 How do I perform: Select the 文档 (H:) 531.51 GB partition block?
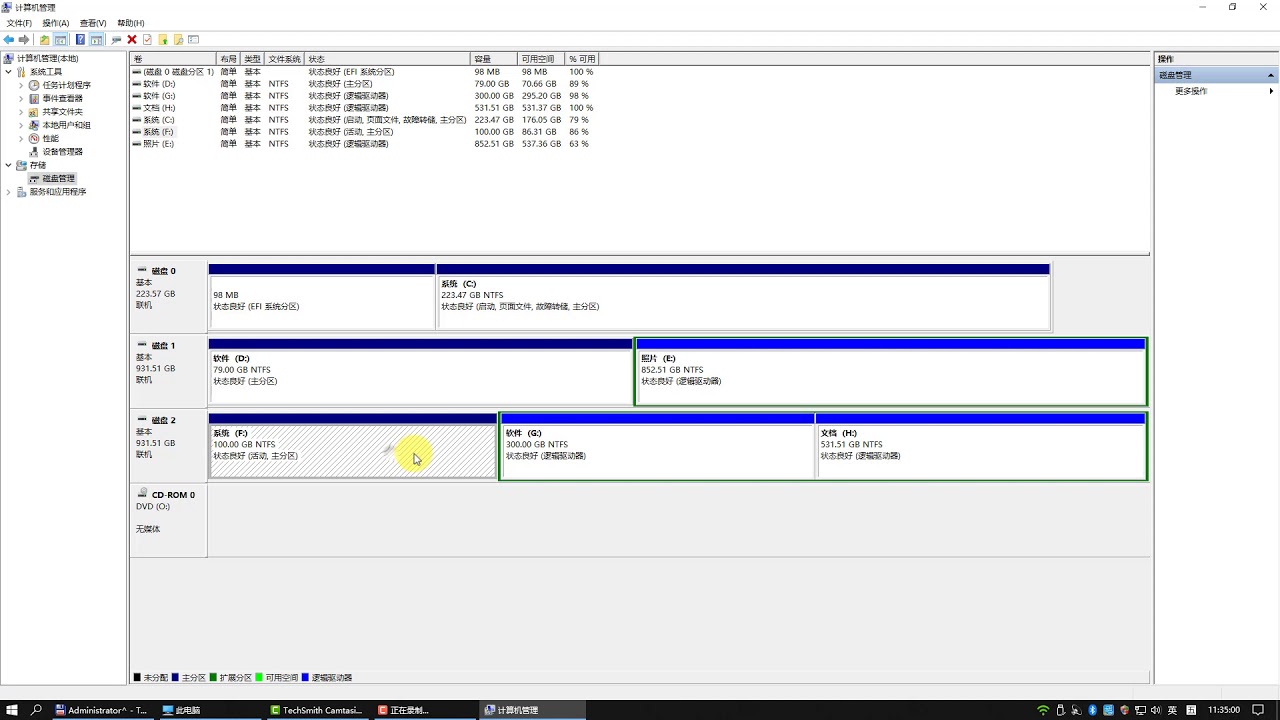[x=981, y=446]
